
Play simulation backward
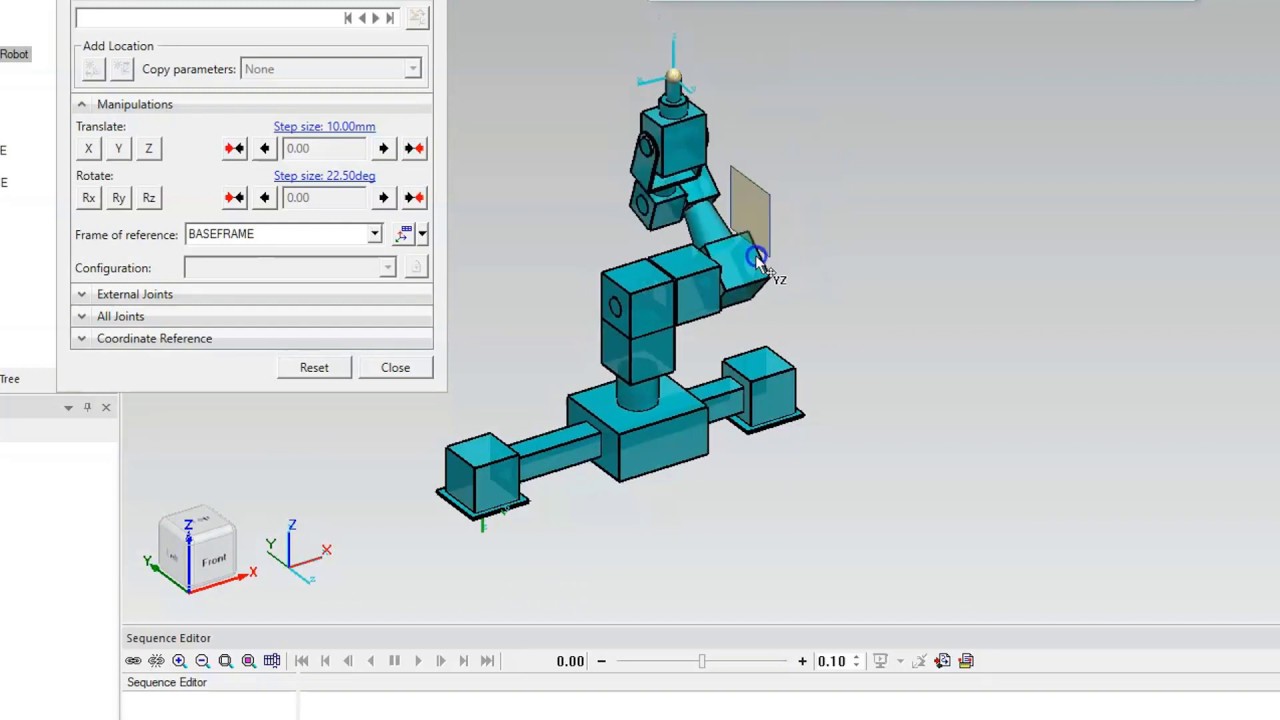[371, 661]
